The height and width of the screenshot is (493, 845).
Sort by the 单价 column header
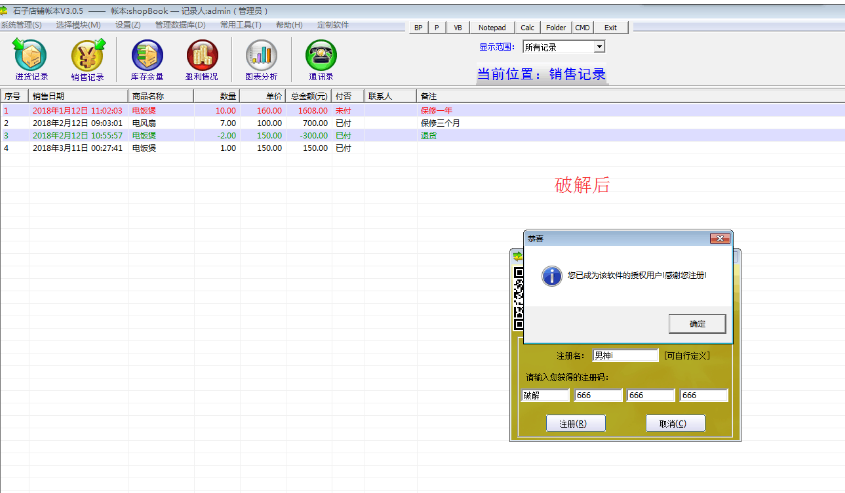coord(262,96)
